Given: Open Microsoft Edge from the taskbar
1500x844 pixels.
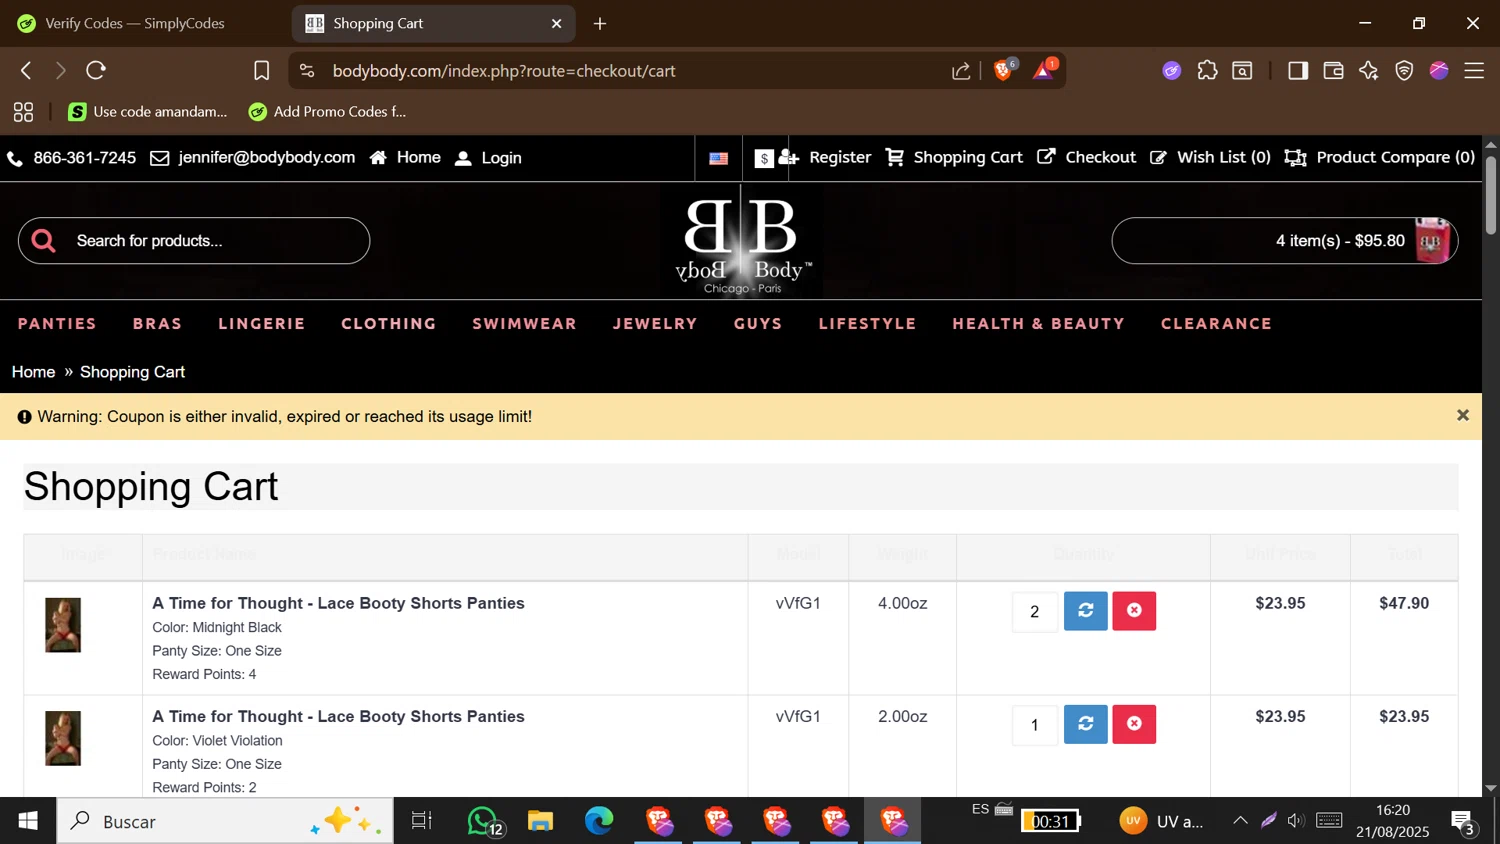Looking at the screenshot, I should click(598, 821).
